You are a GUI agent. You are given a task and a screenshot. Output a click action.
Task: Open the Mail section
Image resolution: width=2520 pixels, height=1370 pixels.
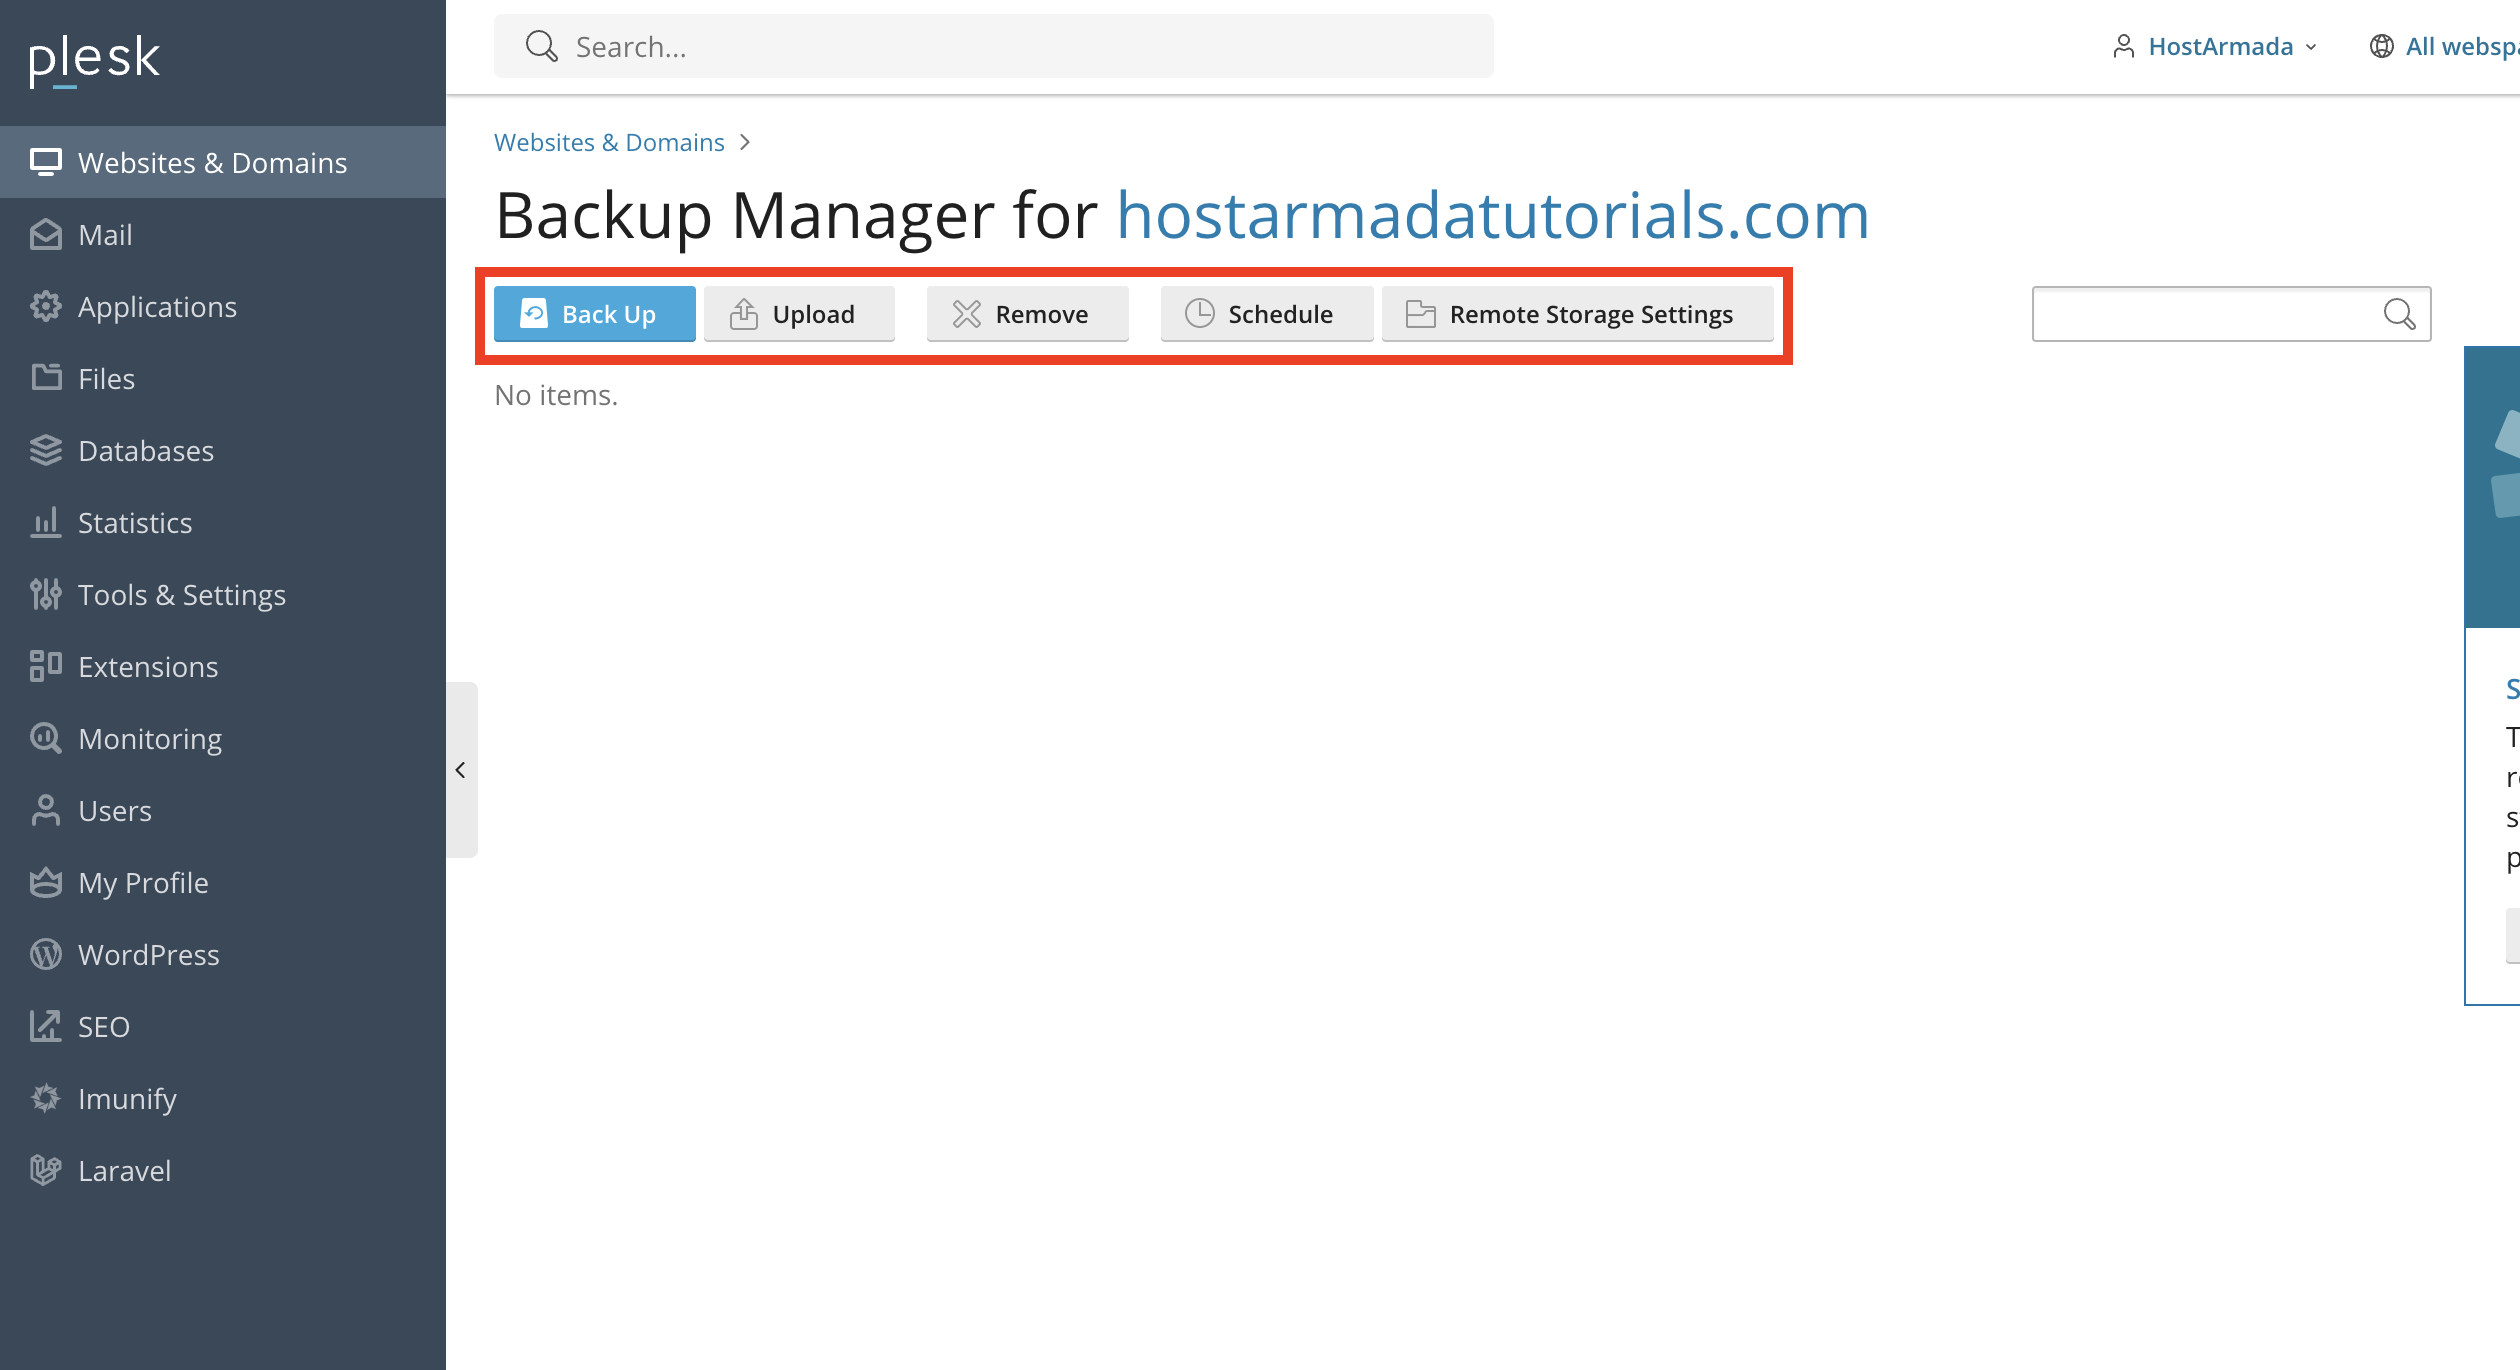pyautogui.click(x=223, y=234)
